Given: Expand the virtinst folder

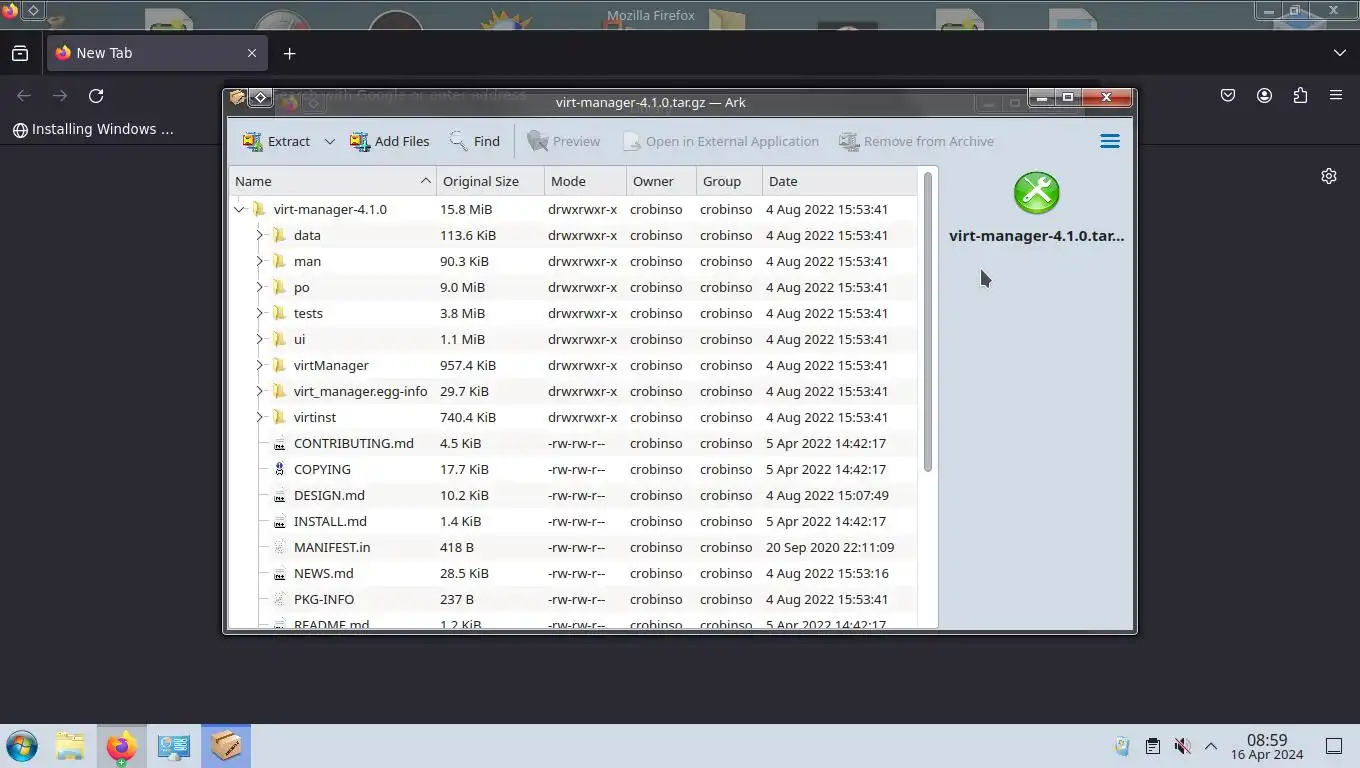Looking at the screenshot, I should pos(260,417).
